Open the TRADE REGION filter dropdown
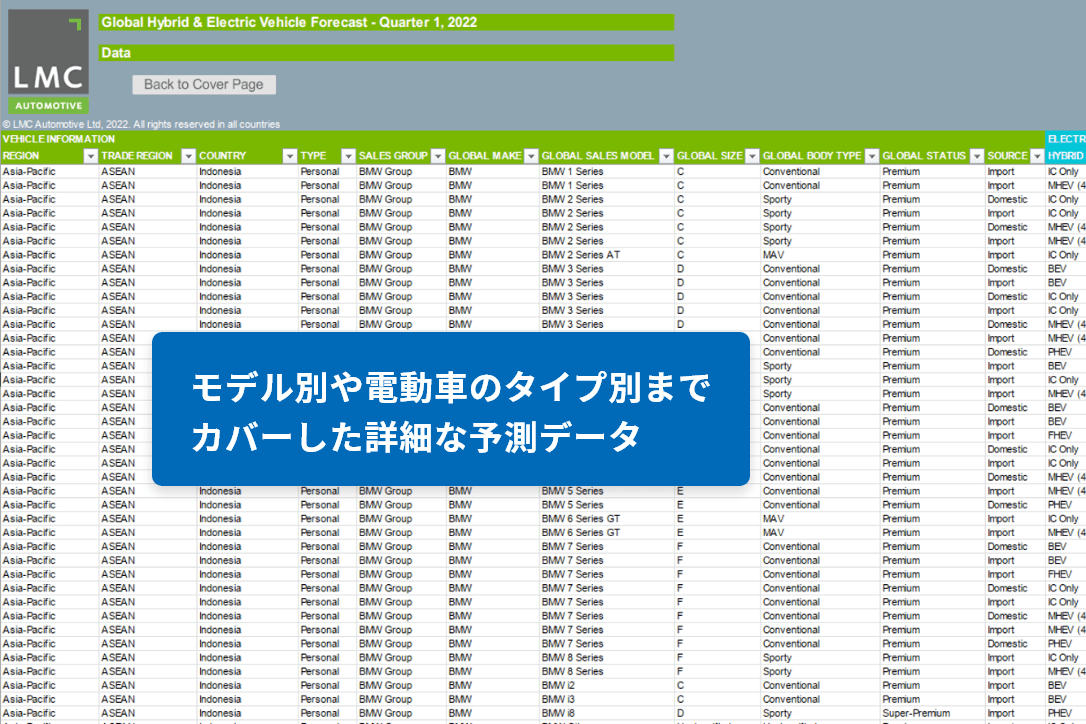Screen dimensions: 1086x724 click(x=188, y=156)
